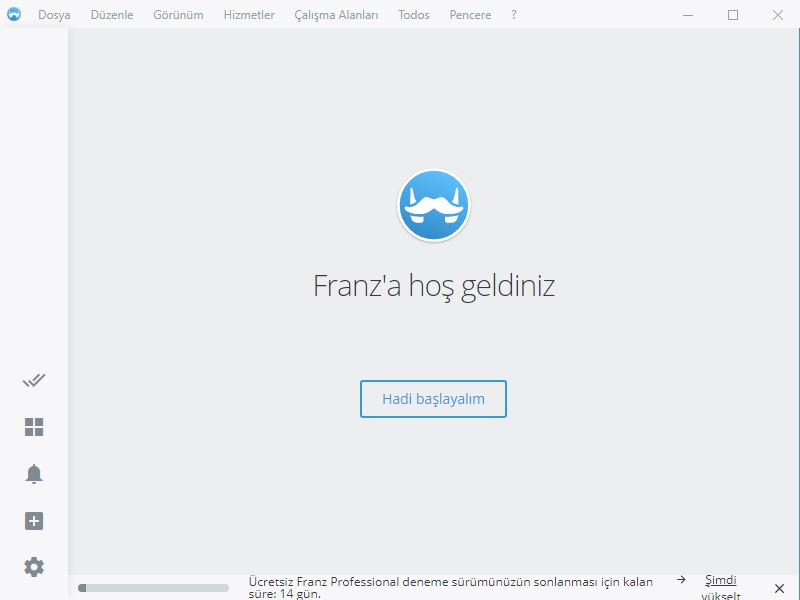800x600 pixels.
Task: Click the trial progress bar
Action: pos(153,588)
